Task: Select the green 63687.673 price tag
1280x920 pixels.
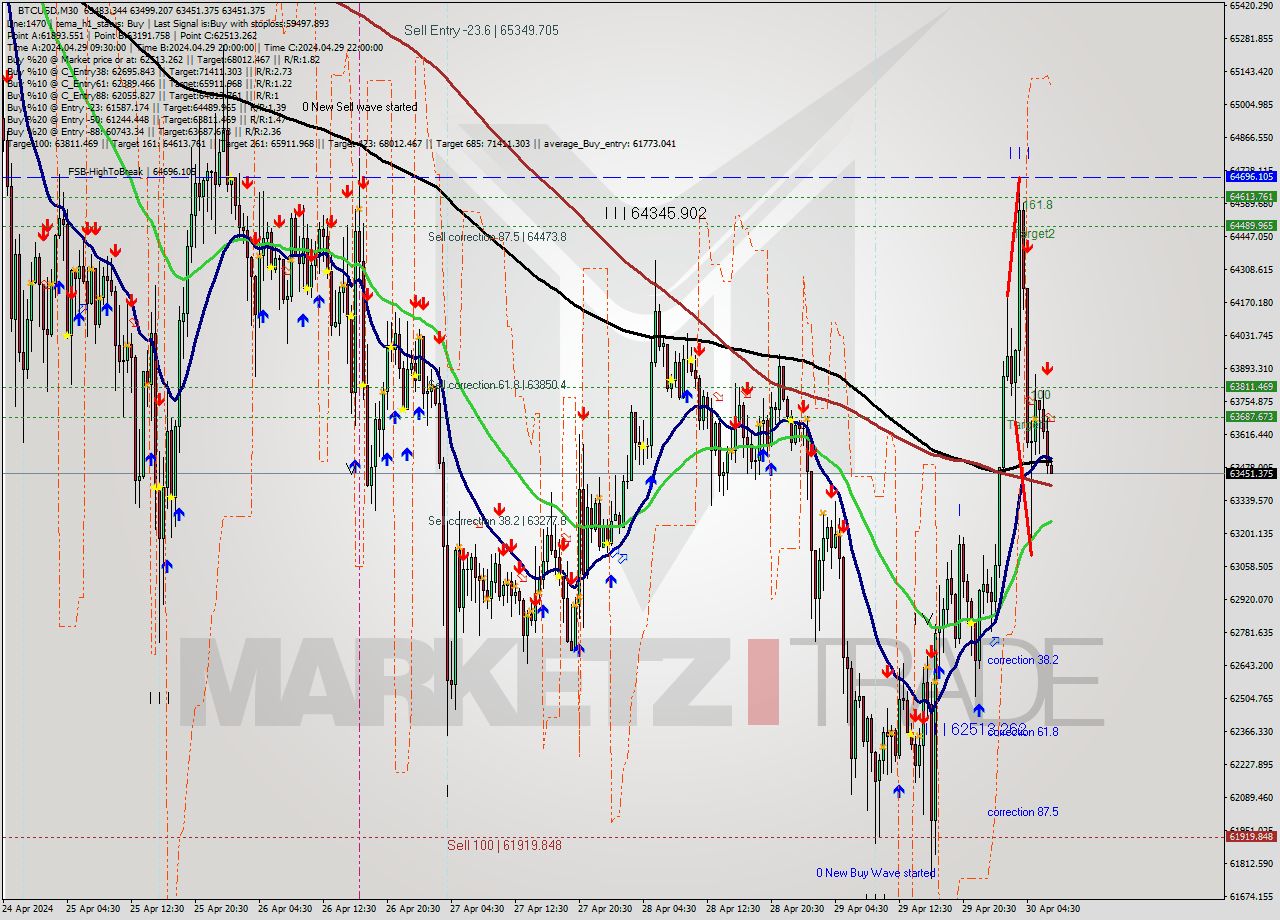Action: [1251, 416]
